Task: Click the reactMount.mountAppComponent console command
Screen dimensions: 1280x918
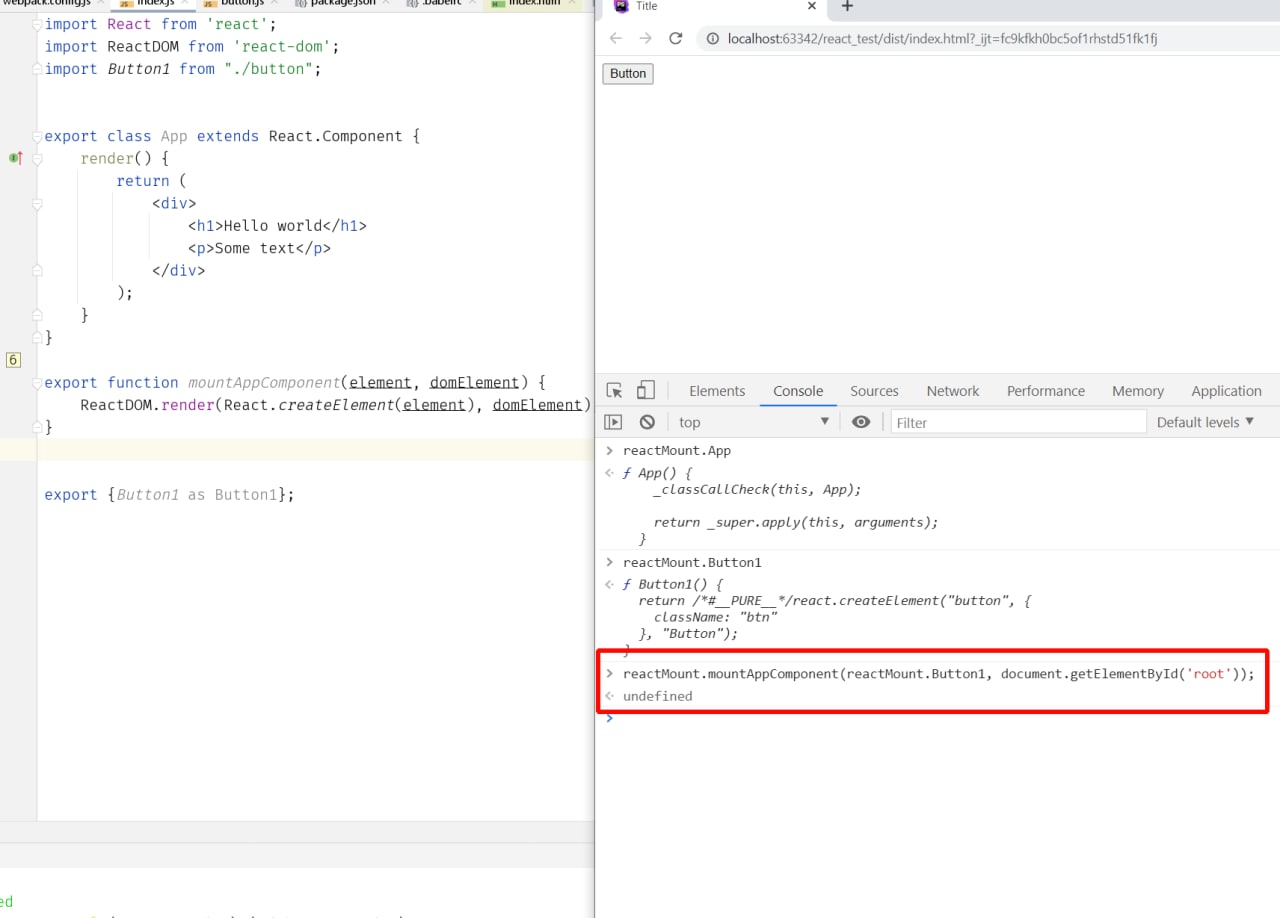Action: 938,674
